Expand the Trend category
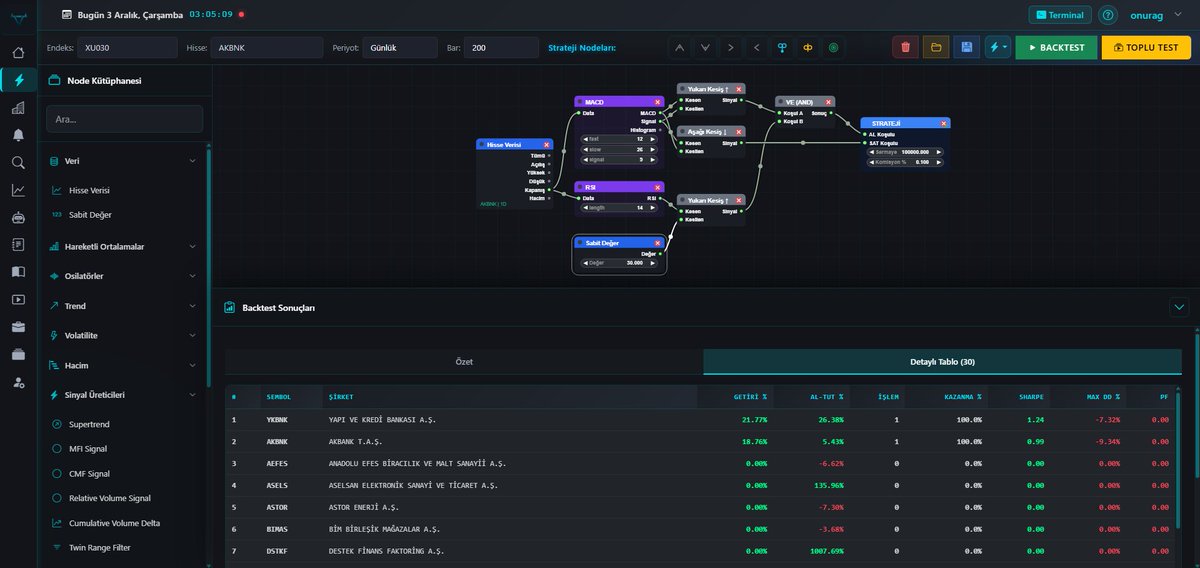 (193, 306)
